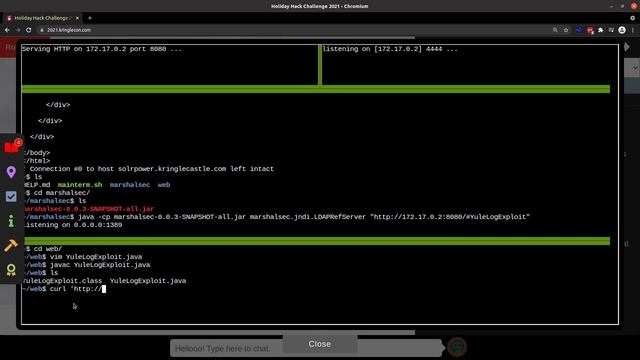The height and width of the screenshot is (360, 640).
Task: Click the arrow at terminal's top right
Action: [x=627, y=47]
